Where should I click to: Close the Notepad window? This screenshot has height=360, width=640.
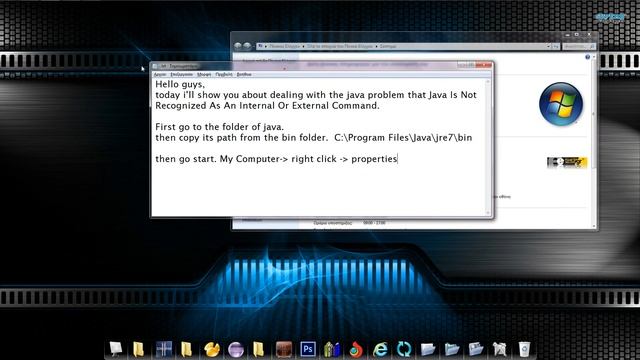[x=483, y=65]
